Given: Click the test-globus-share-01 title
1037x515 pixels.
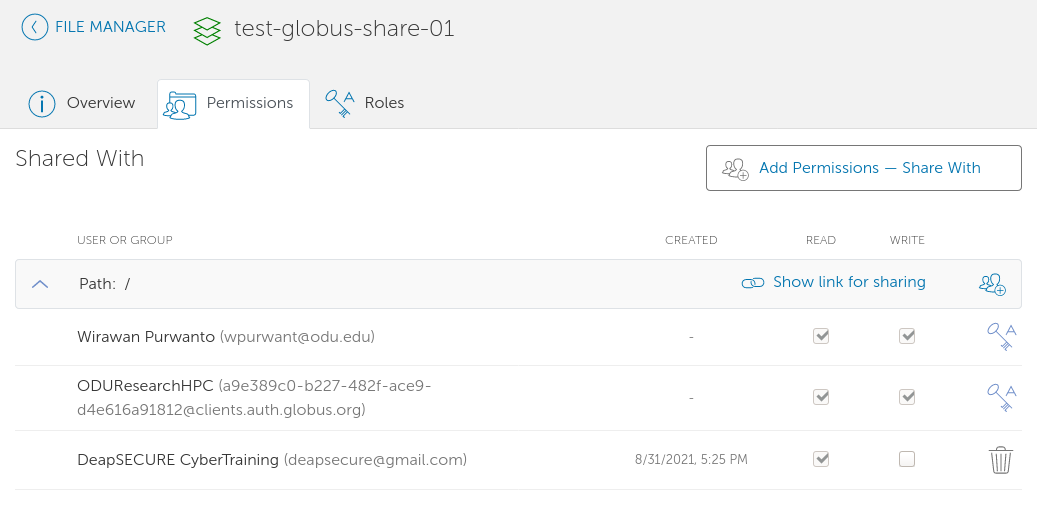Looking at the screenshot, I should click(x=344, y=29).
